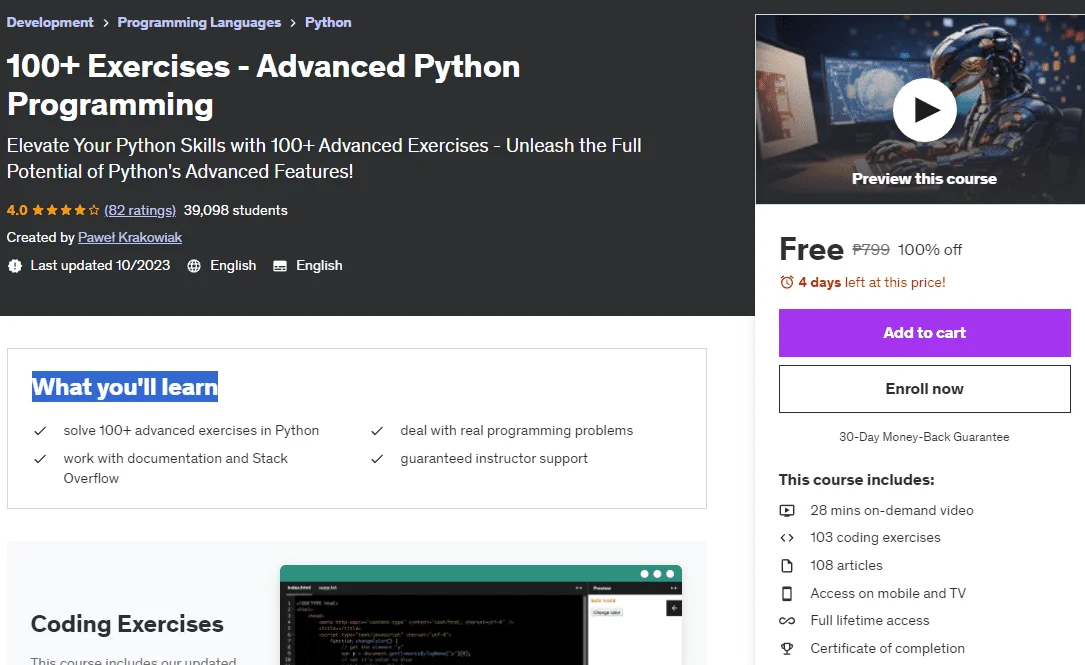This screenshot has width=1085, height=665.
Task: Click the 108 articles text
Action: pyautogui.click(x=846, y=565)
